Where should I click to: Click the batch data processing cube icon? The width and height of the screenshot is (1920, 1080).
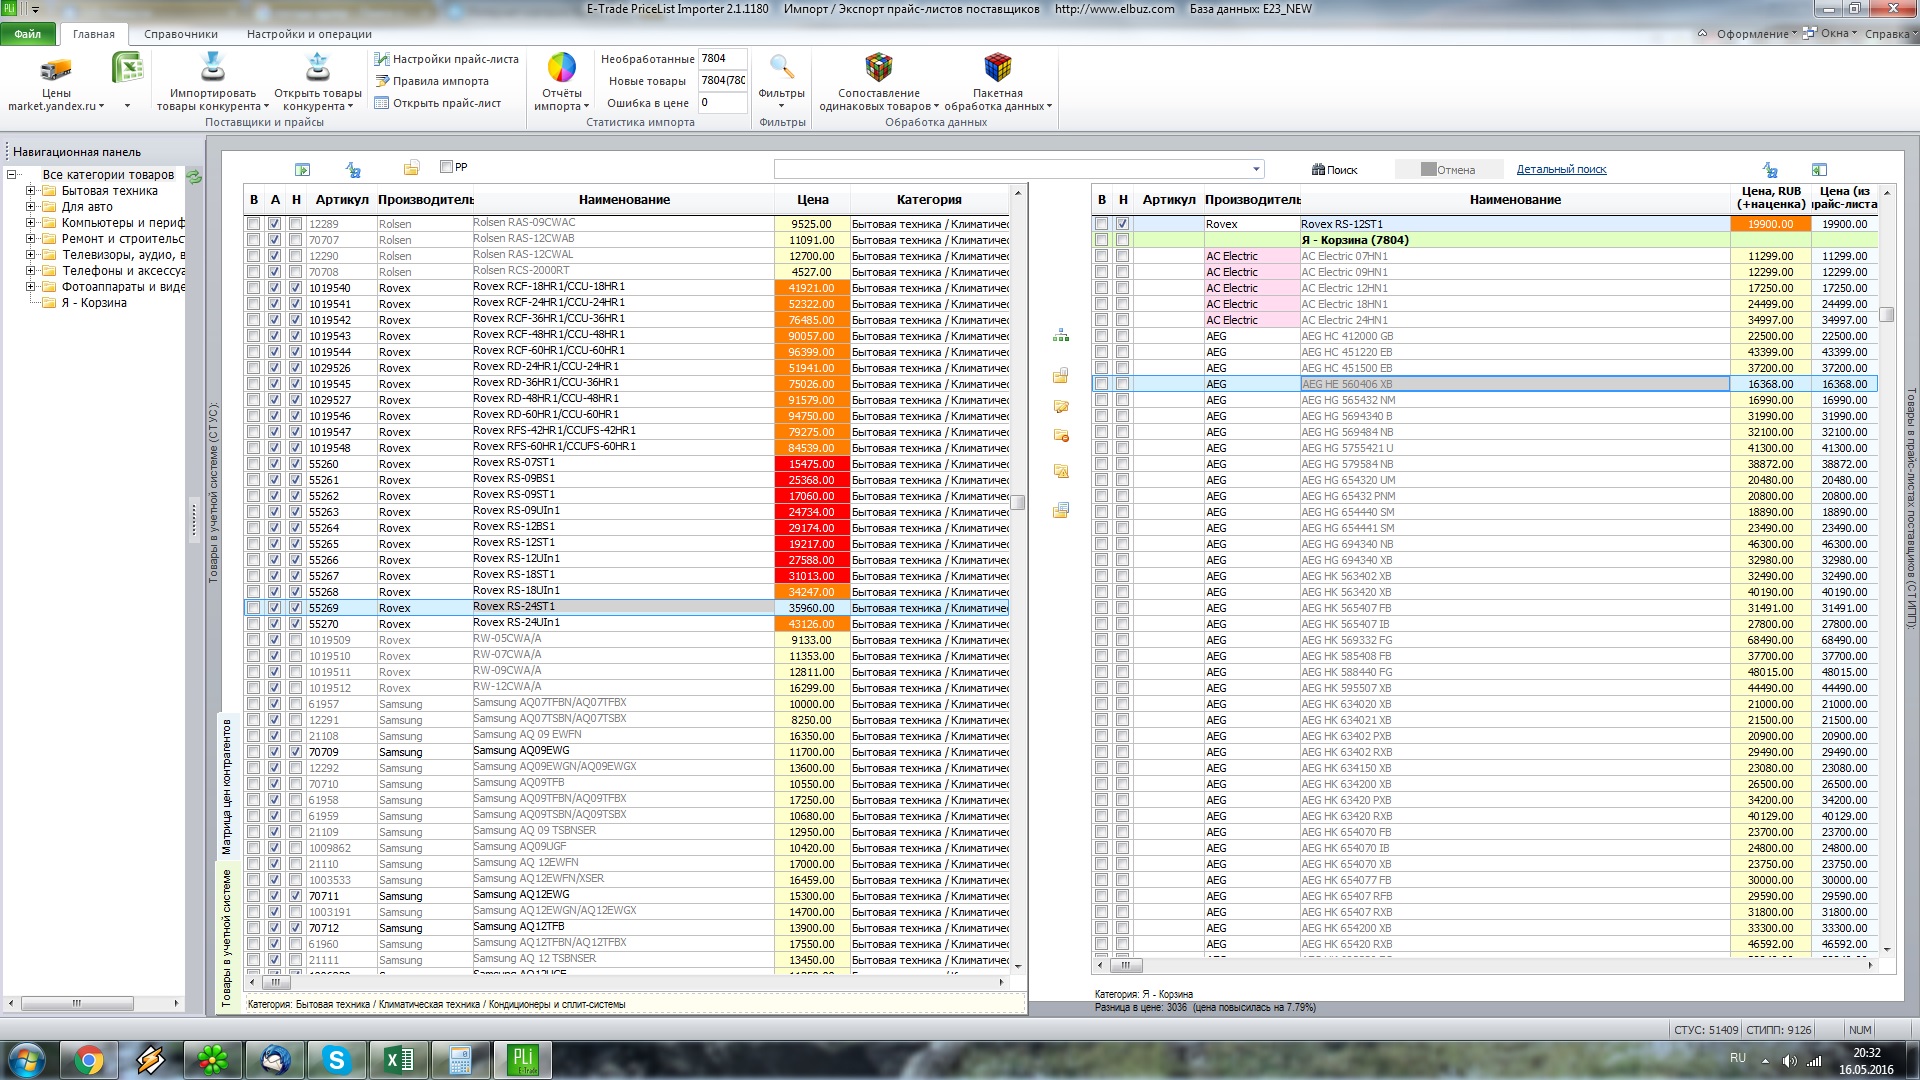998,67
